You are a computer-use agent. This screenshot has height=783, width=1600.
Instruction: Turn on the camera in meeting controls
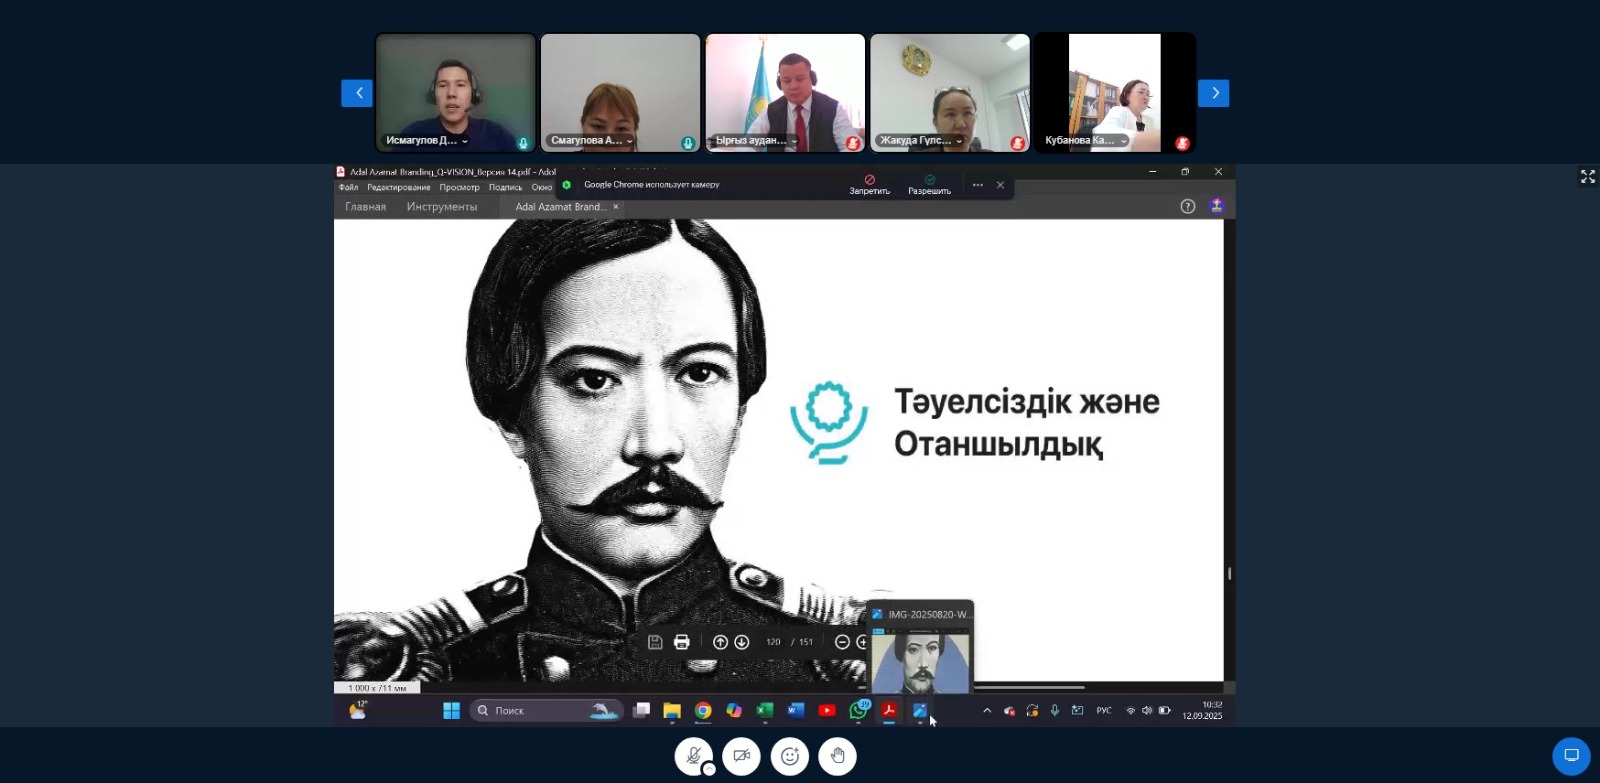(x=742, y=756)
